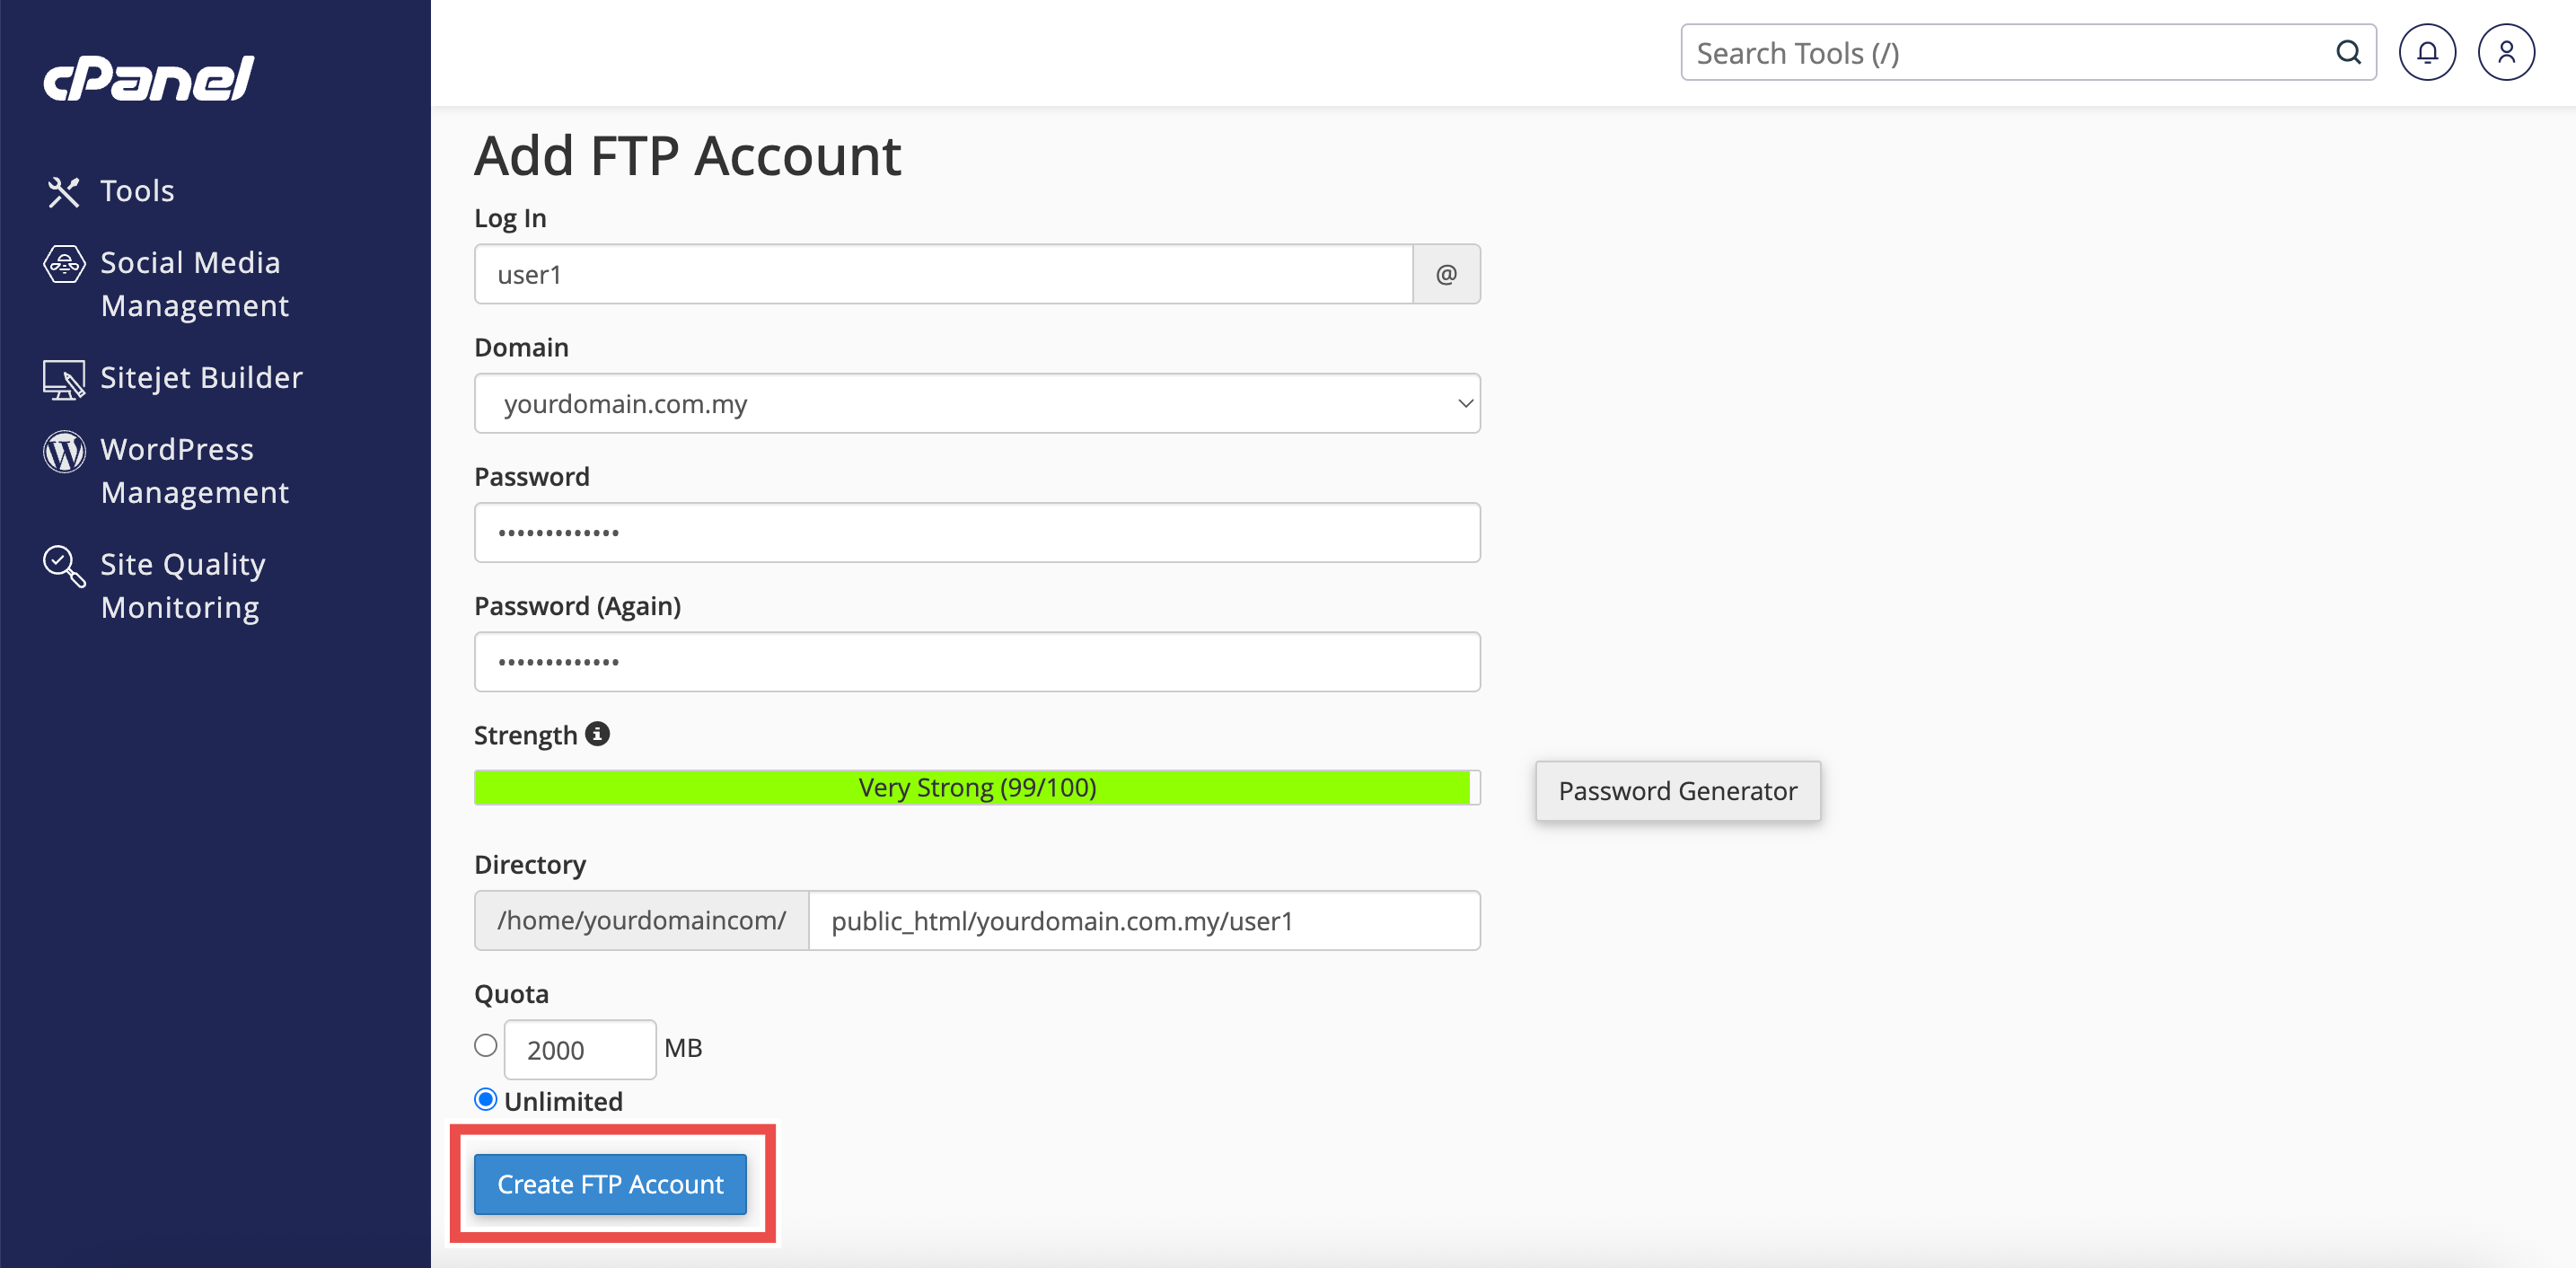Click the /home/yourdomaincom/ directory prefix
Screen dimensions: 2576x1268
(x=641, y=921)
